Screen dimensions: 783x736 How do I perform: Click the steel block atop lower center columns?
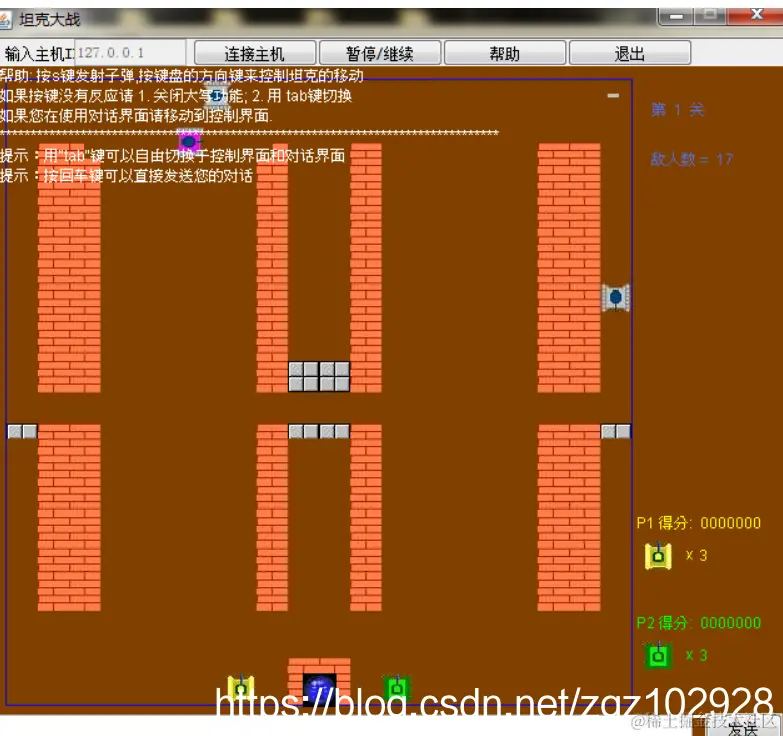coord(319,431)
